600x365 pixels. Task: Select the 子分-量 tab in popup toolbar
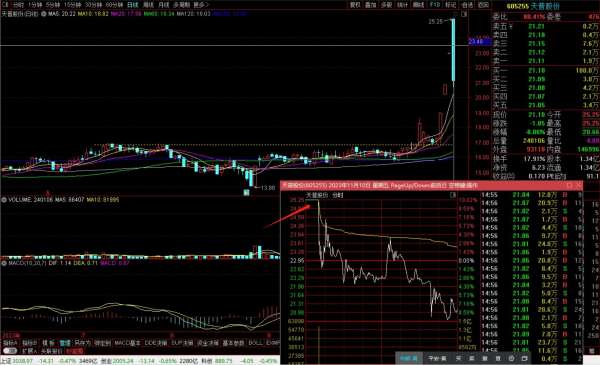[x=437, y=358]
